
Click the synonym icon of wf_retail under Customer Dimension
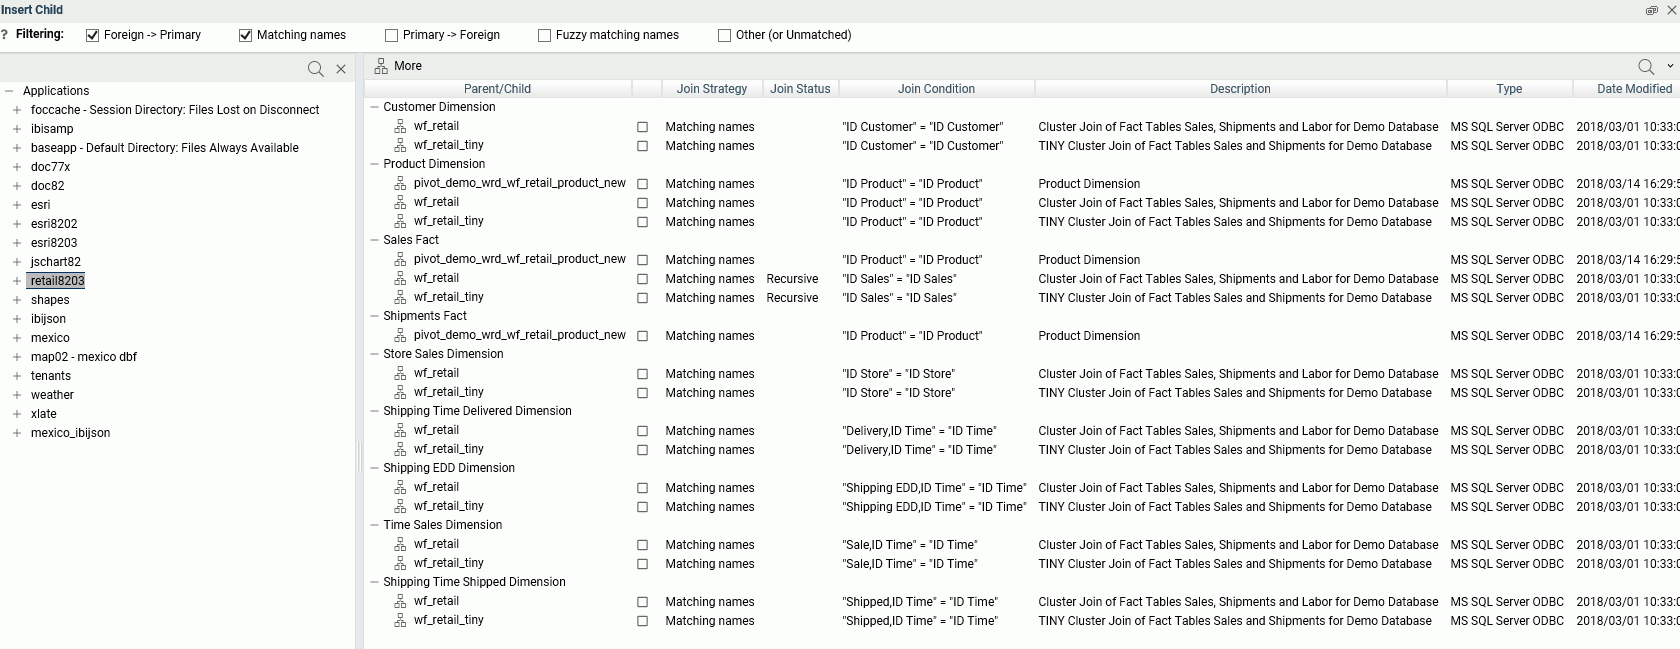pos(400,126)
